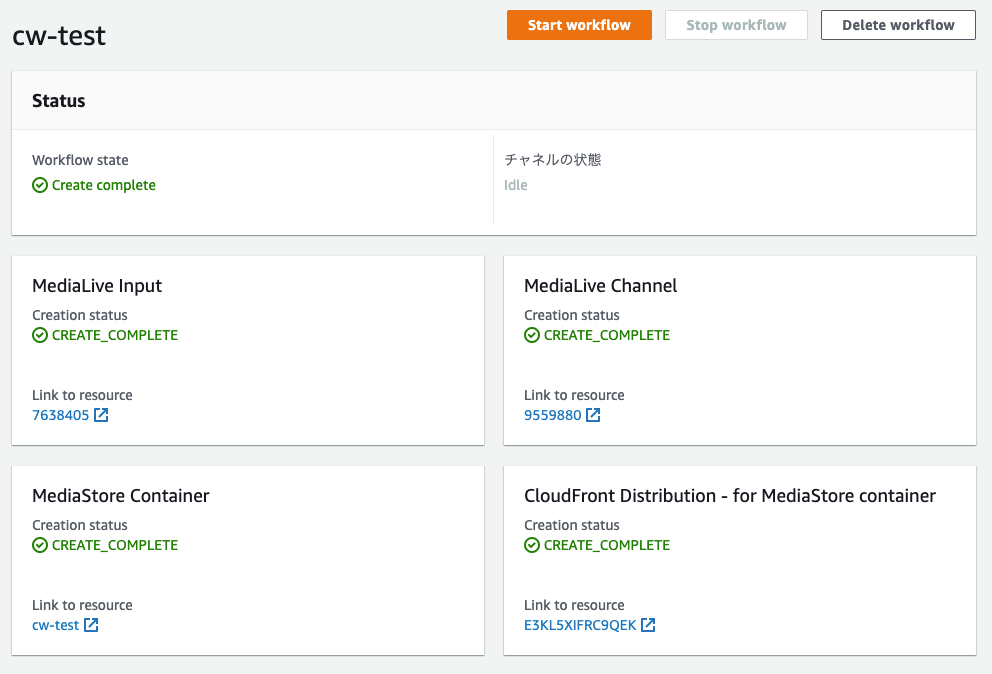This screenshot has height=674, width=992.
Task: Click the Status panel heading
Action: [x=59, y=101]
